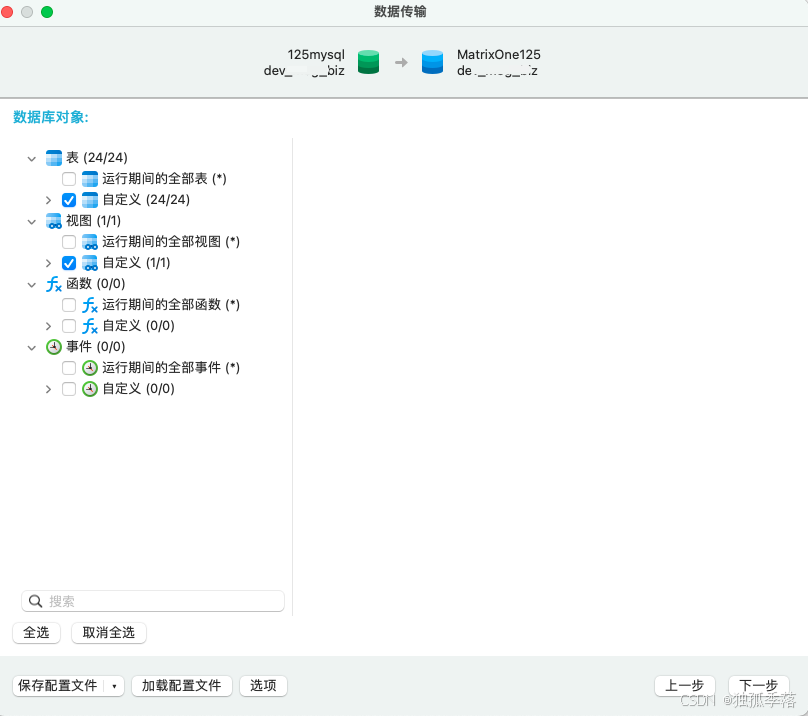808x716 pixels.
Task: Check the 运行期间的全部事件 checkbox
Action: click(x=68, y=367)
